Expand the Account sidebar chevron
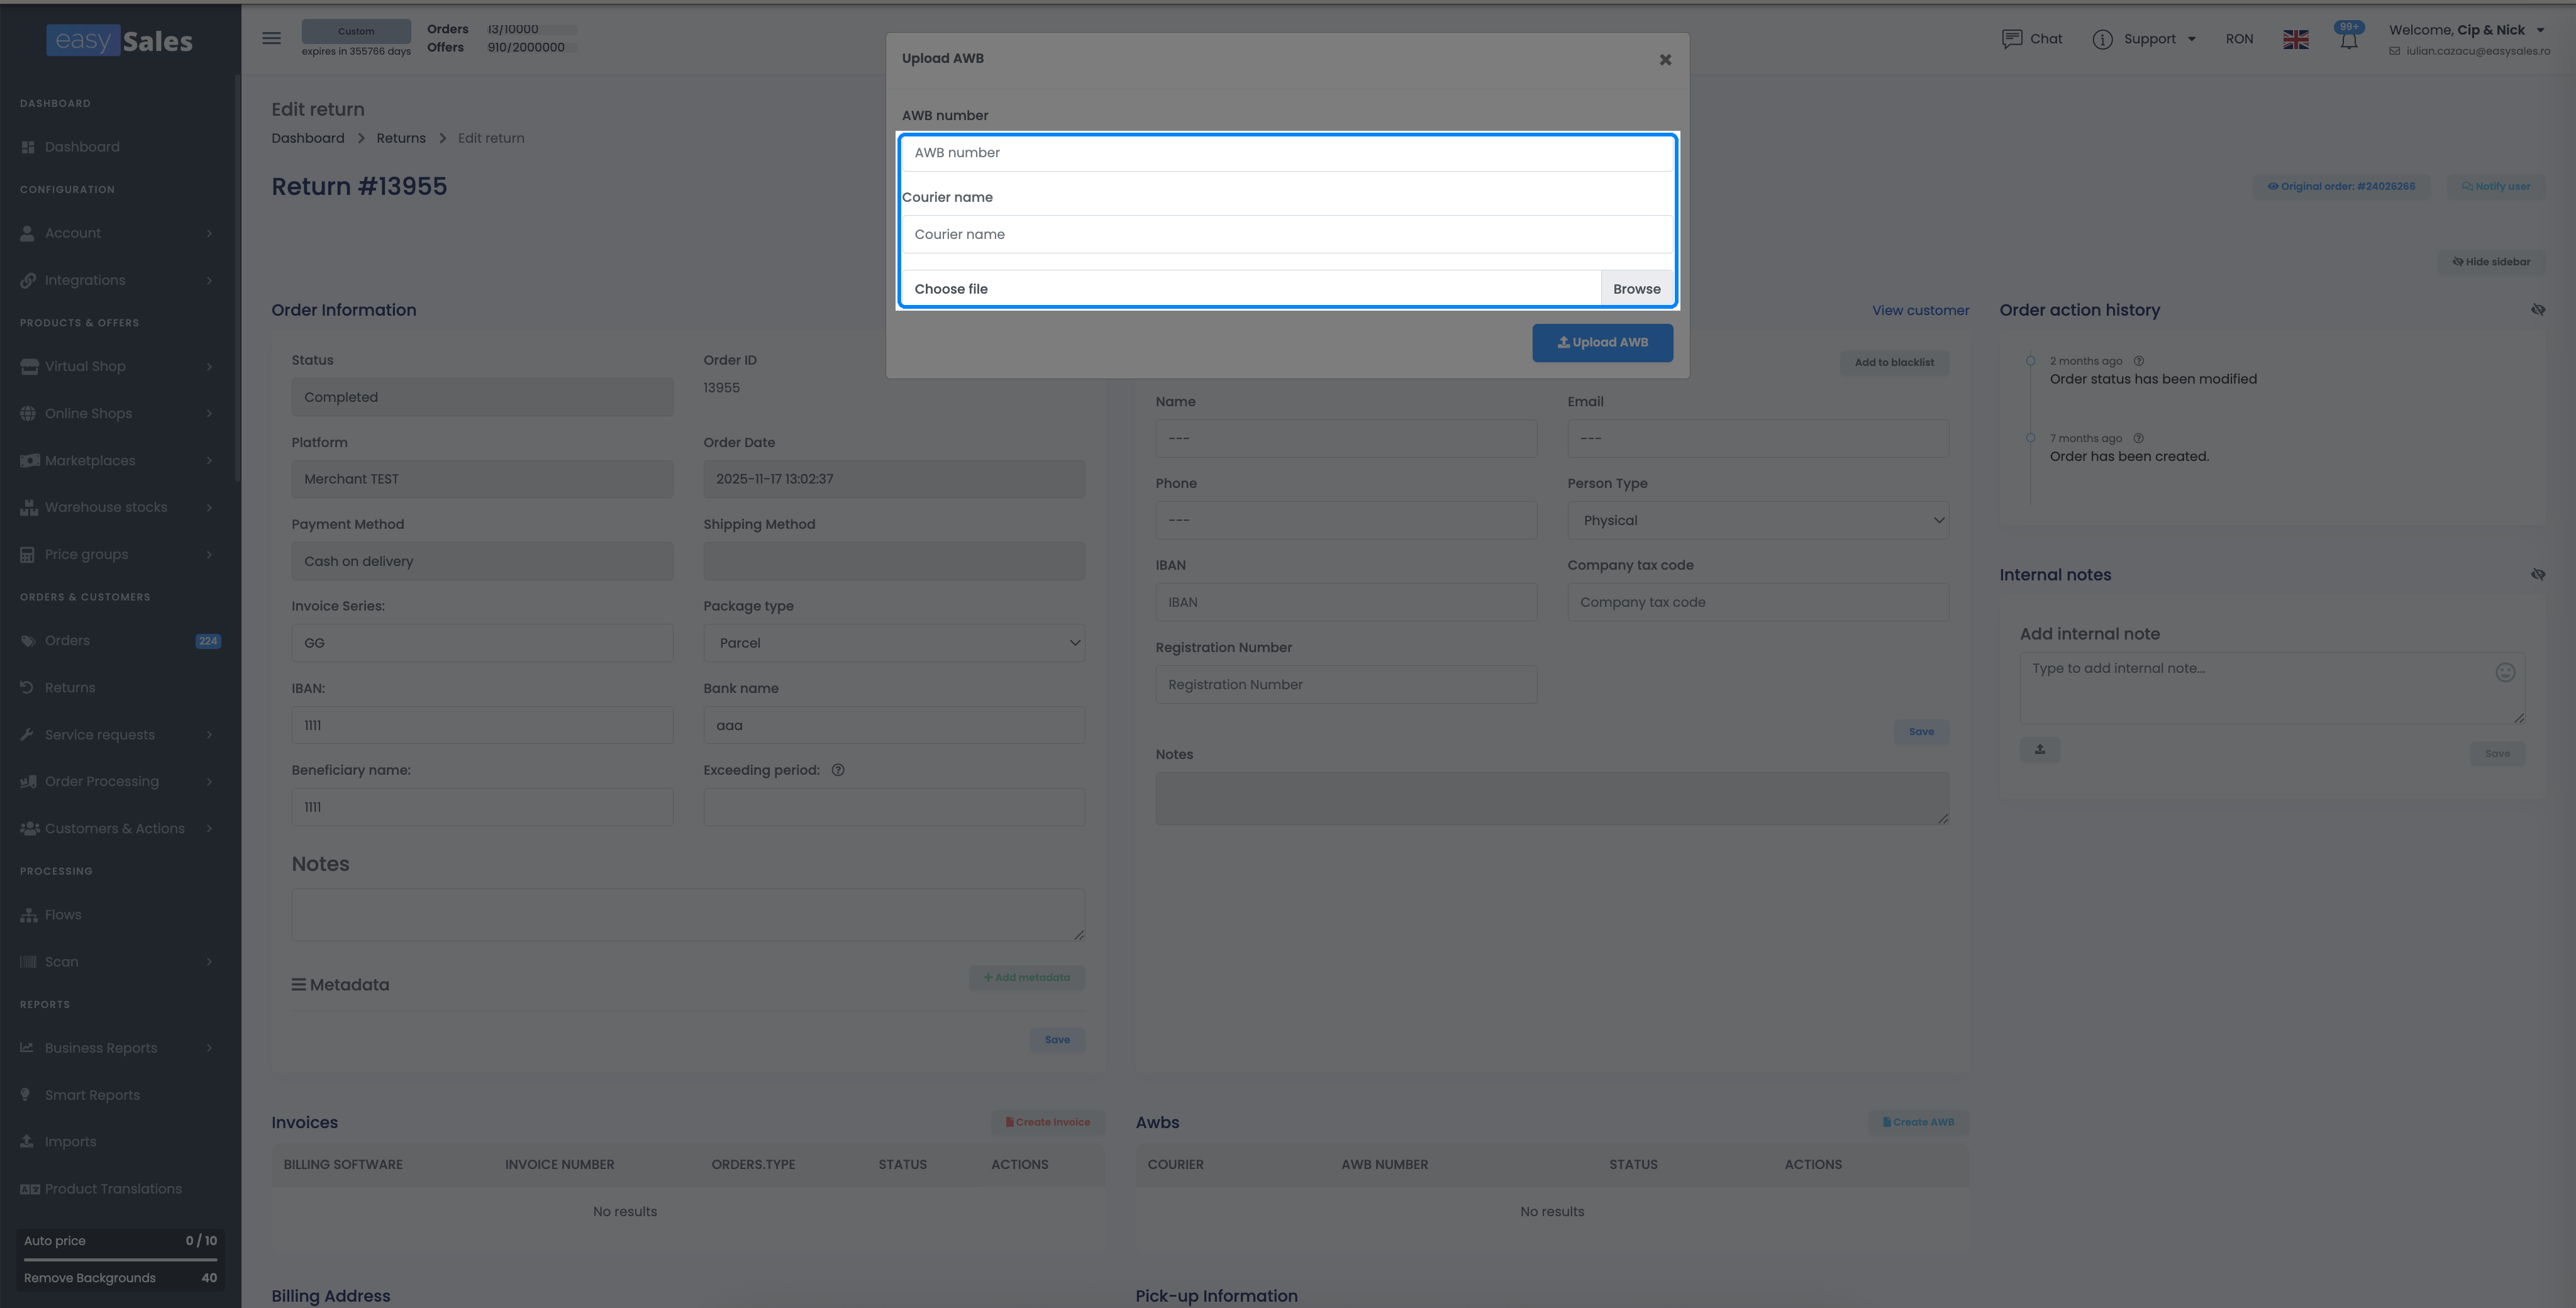The width and height of the screenshot is (2576, 1308). coord(209,233)
